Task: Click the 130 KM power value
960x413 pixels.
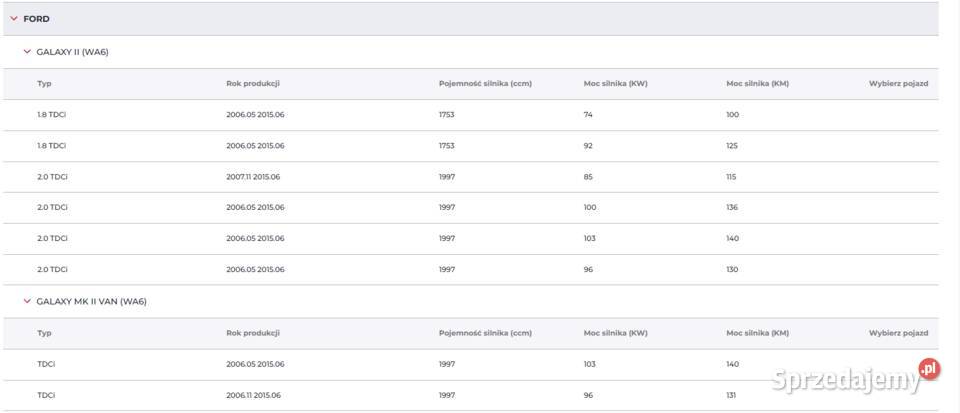Action: click(732, 270)
